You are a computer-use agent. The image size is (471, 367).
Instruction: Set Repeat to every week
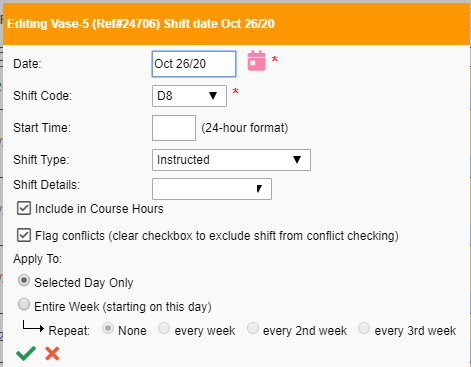click(x=164, y=328)
